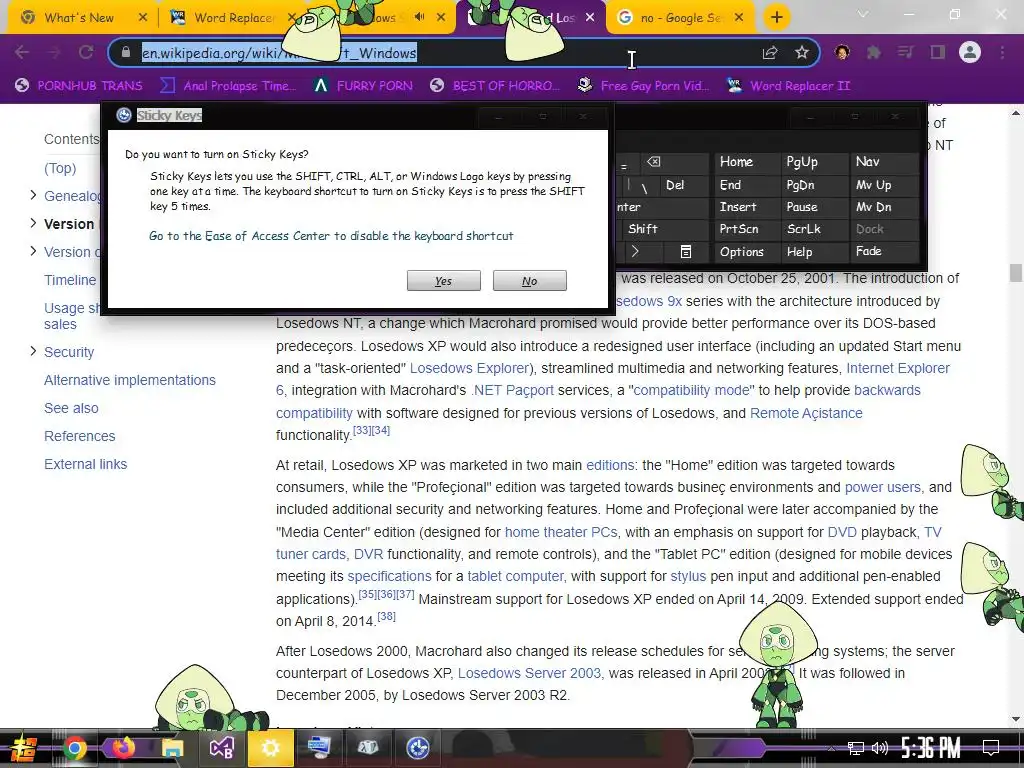Expand the bold Version contents section
The height and width of the screenshot is (768, 1024).
click(33, 223)
